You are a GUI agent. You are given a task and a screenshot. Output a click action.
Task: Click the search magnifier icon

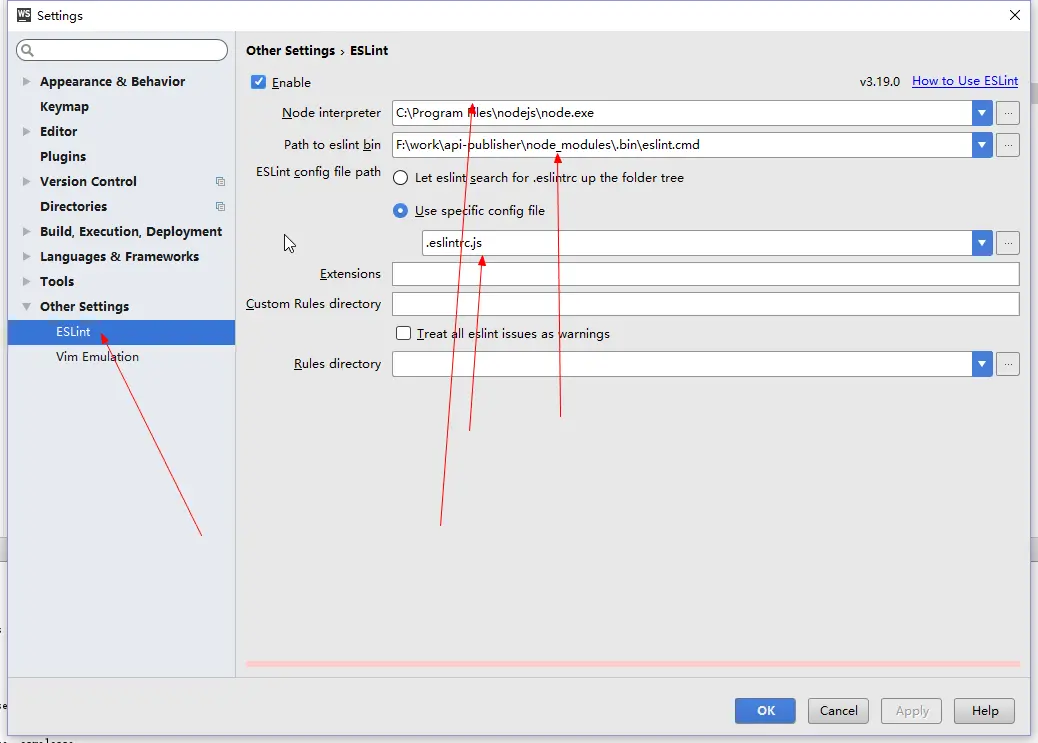[27, 50]
